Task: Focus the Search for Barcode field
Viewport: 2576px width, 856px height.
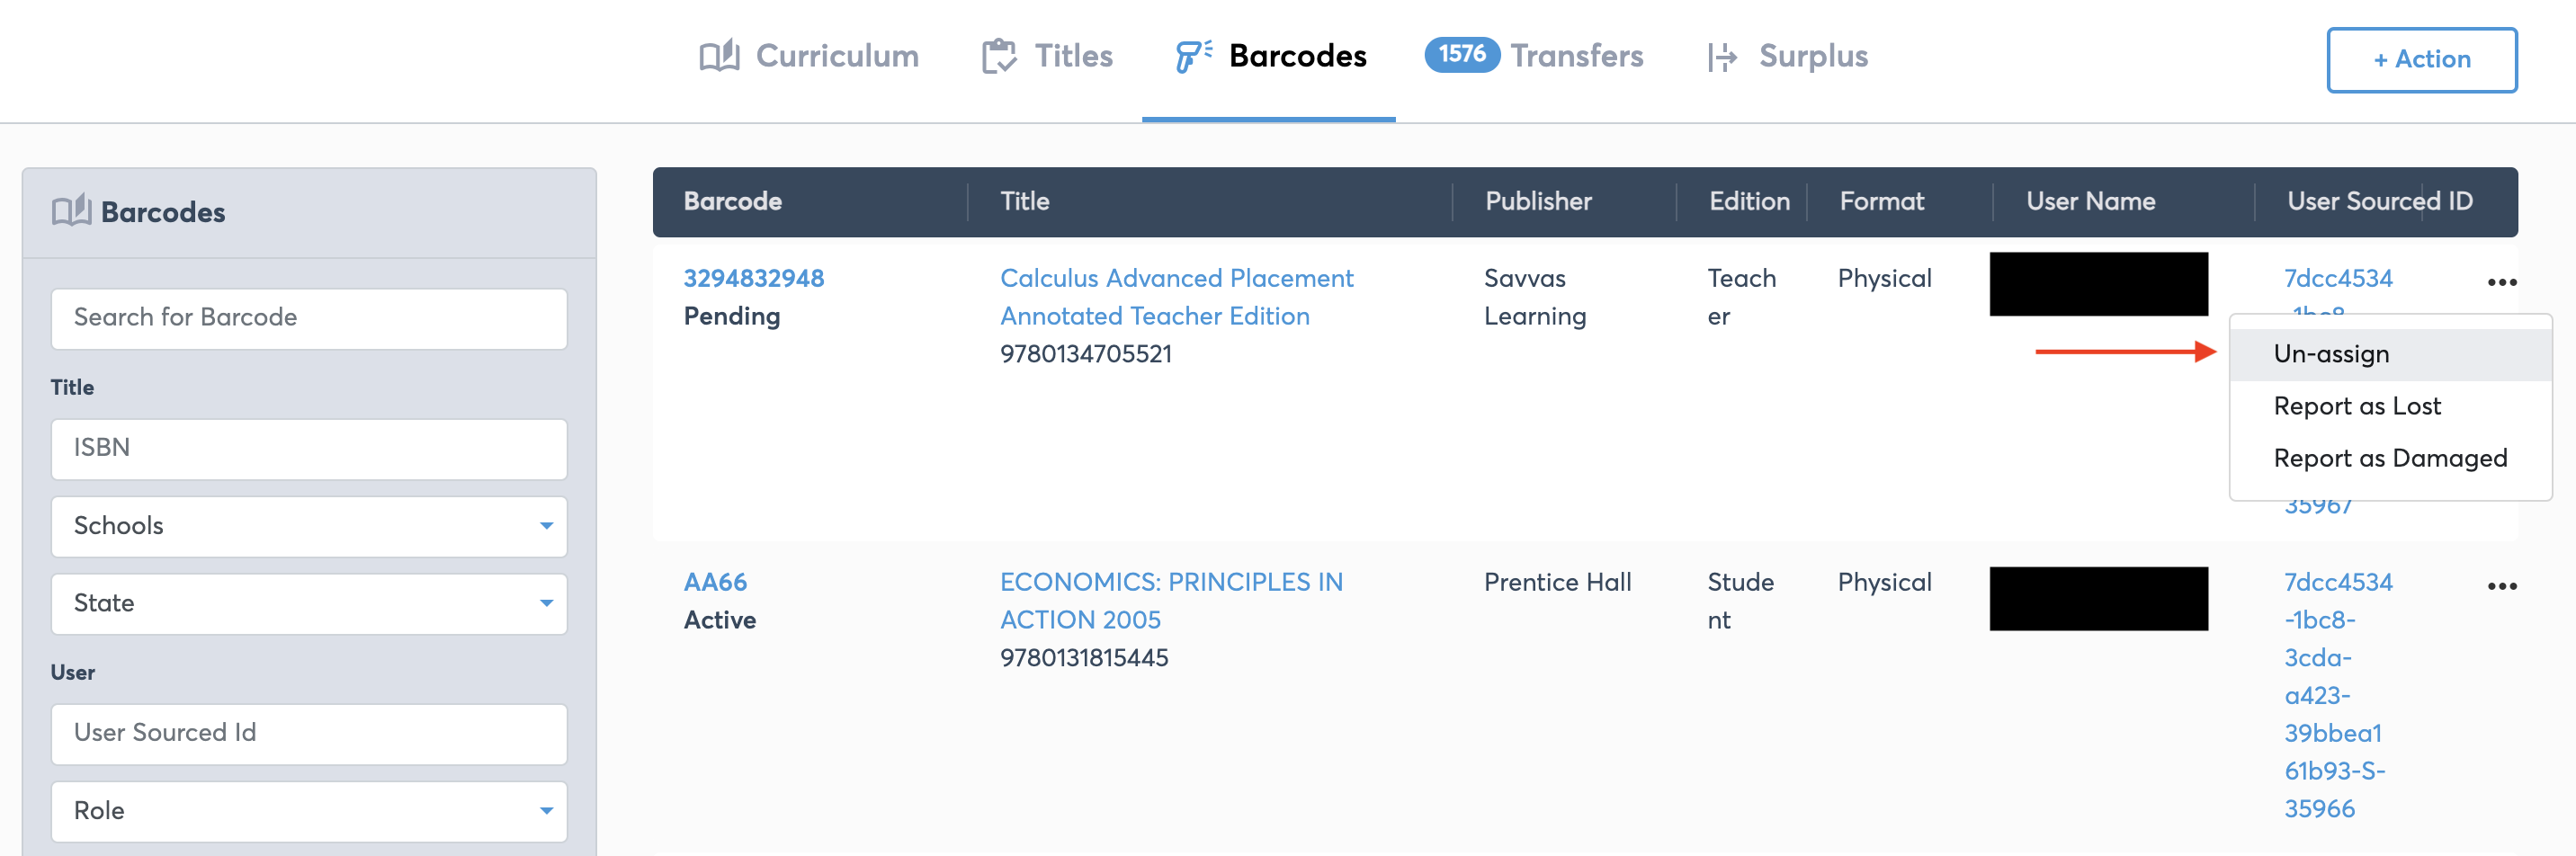Action: tap(309, 318)
